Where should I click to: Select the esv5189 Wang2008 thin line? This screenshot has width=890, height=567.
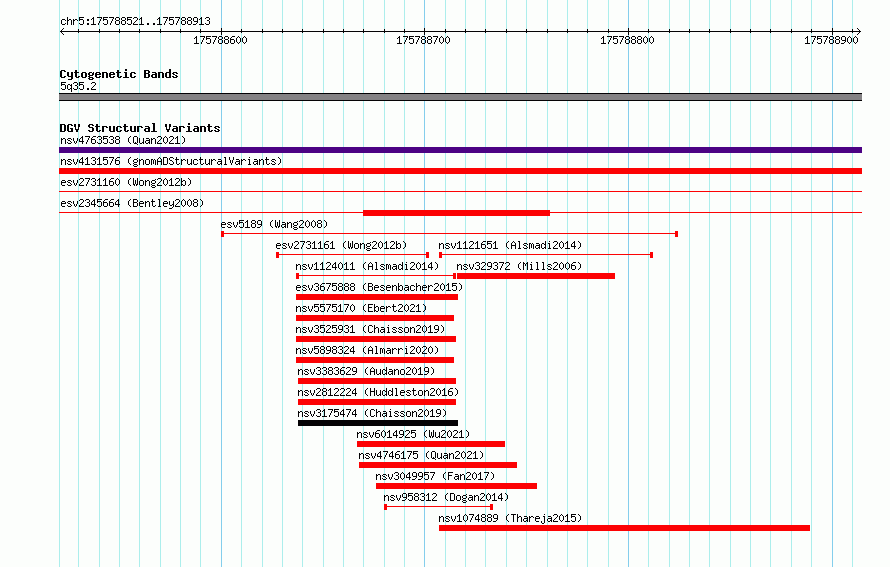[x=450, y=234]
